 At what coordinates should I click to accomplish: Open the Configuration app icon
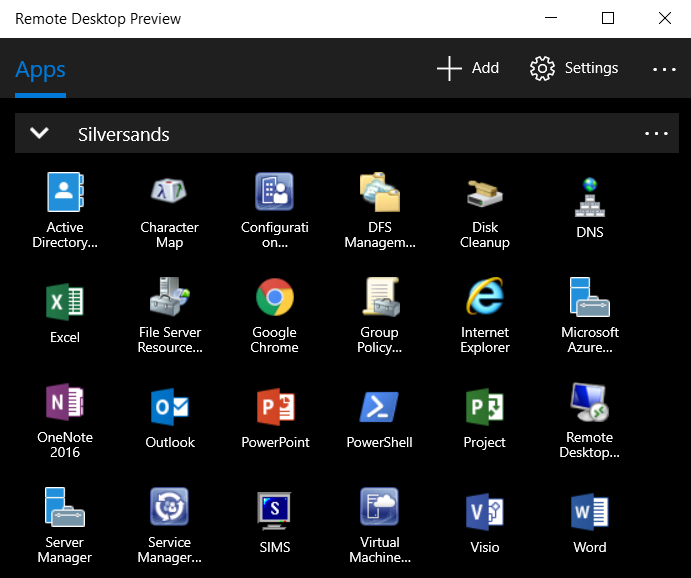(275, 192)
